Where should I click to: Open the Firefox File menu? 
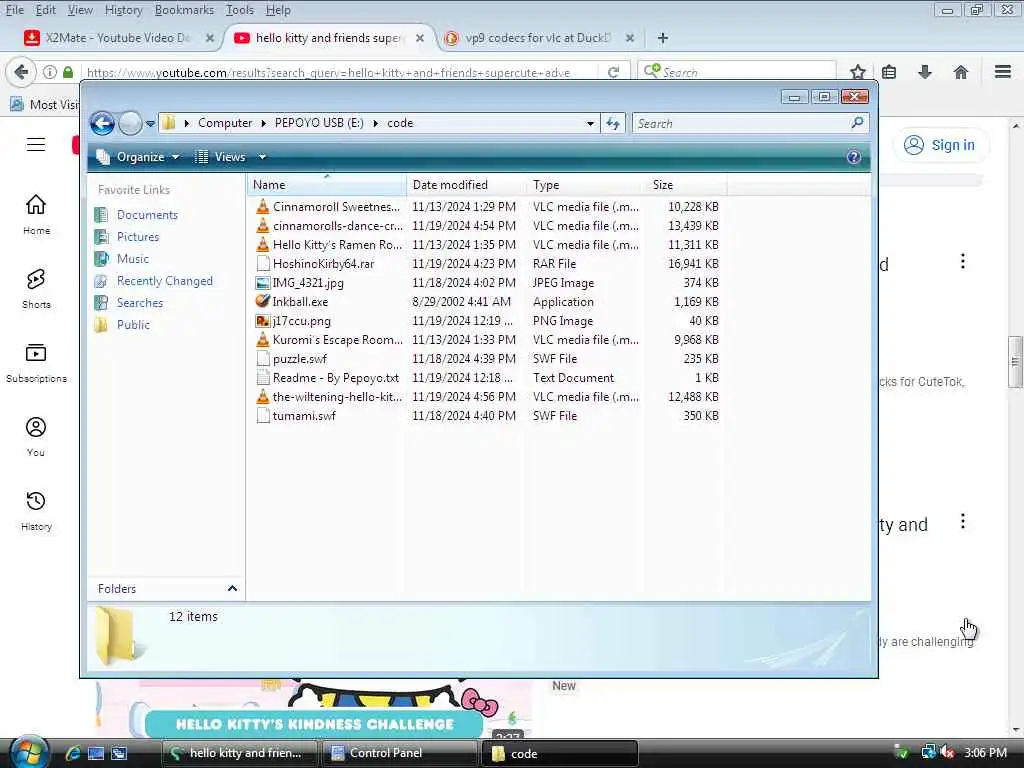pyautogui.click(x=14, y=10)
